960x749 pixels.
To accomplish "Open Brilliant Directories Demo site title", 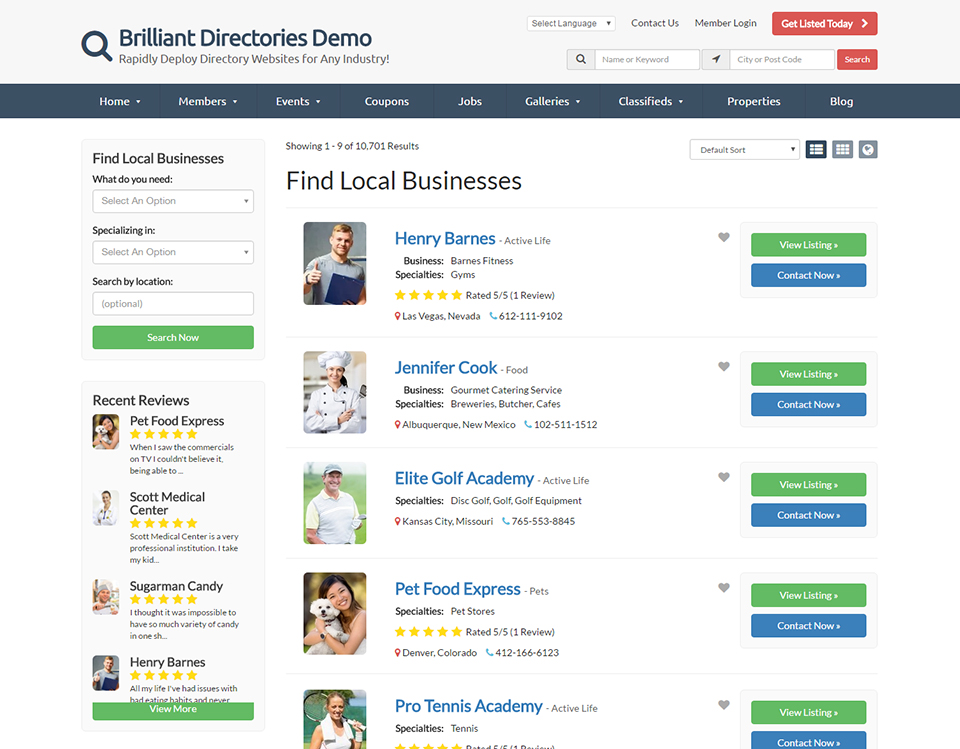I will (x=245, y=38).
